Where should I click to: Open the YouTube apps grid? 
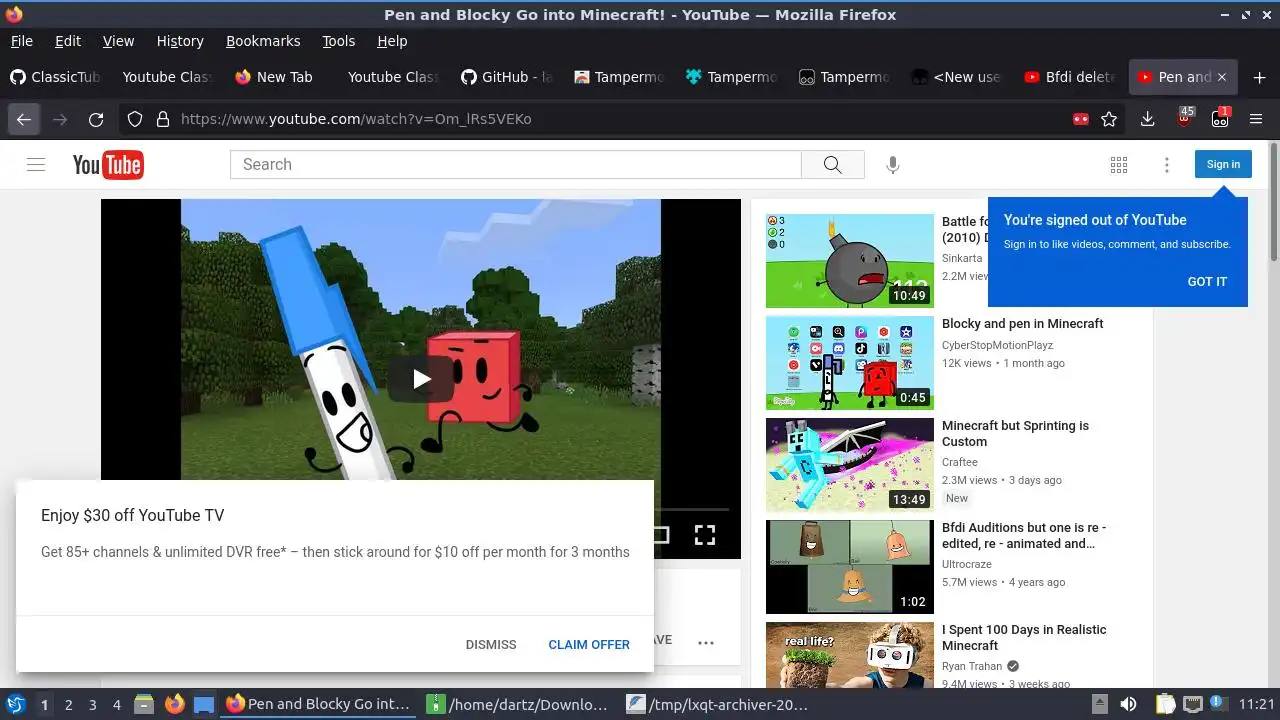pos(1119,165)
